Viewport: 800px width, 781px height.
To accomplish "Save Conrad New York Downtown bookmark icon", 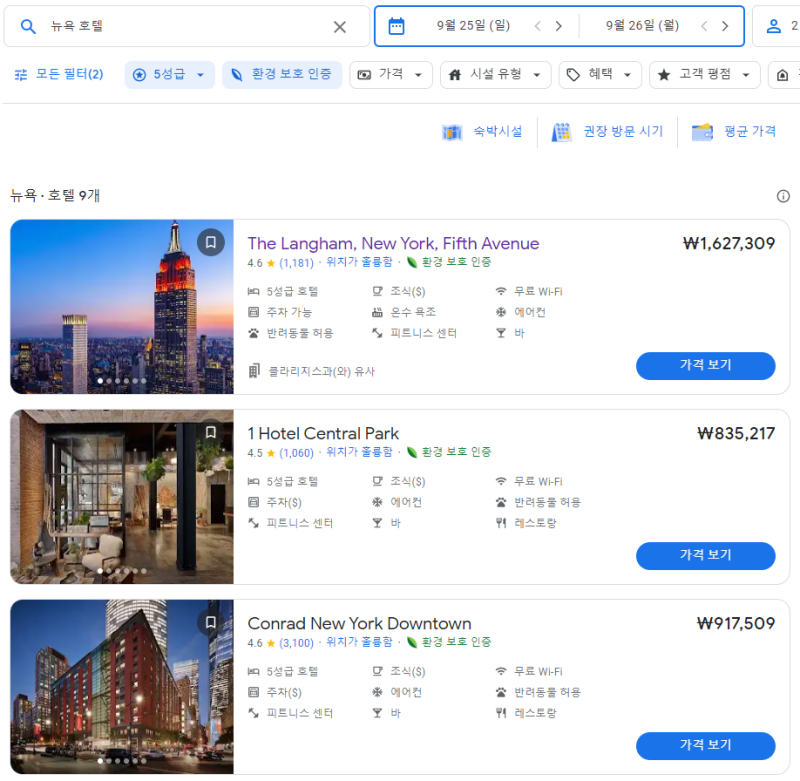I will coord(211,622).
